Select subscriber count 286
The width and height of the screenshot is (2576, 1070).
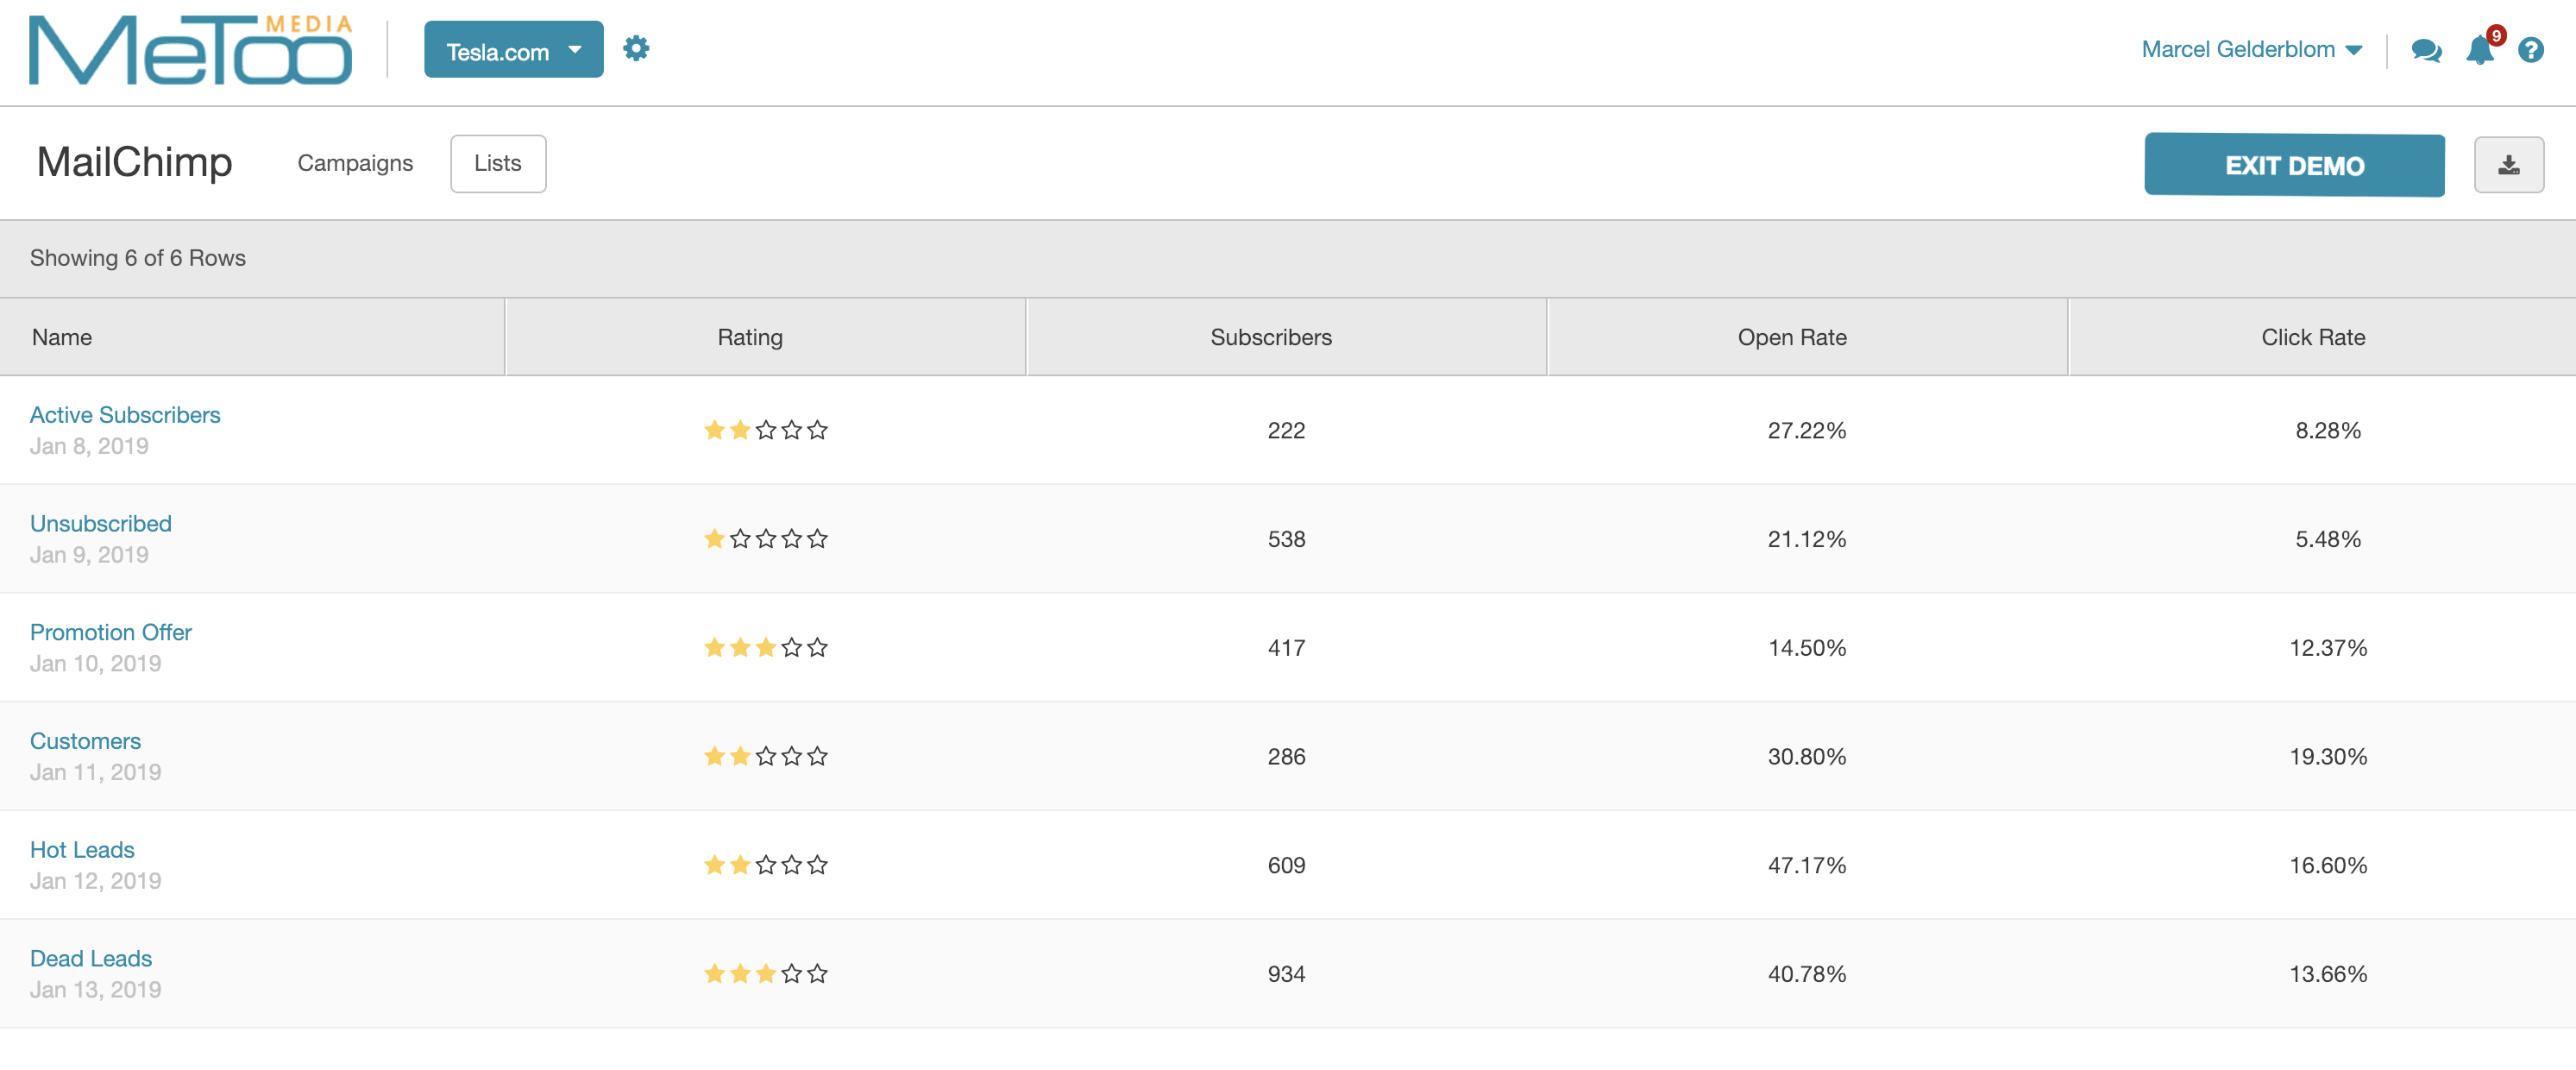pos(1286,757)
